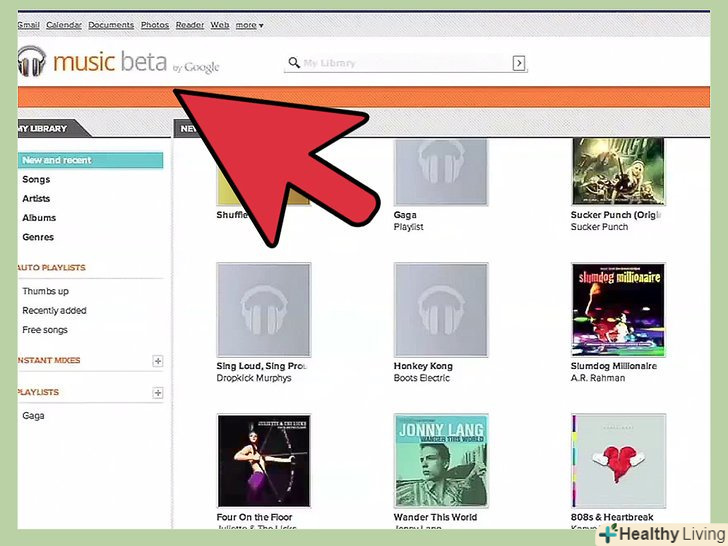
Task: Open the Recently added auto playlist
Action: point(54,311)
